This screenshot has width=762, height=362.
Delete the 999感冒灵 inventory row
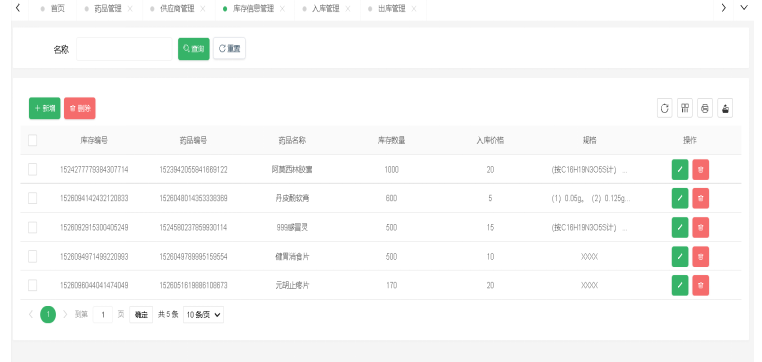[701, 227]
